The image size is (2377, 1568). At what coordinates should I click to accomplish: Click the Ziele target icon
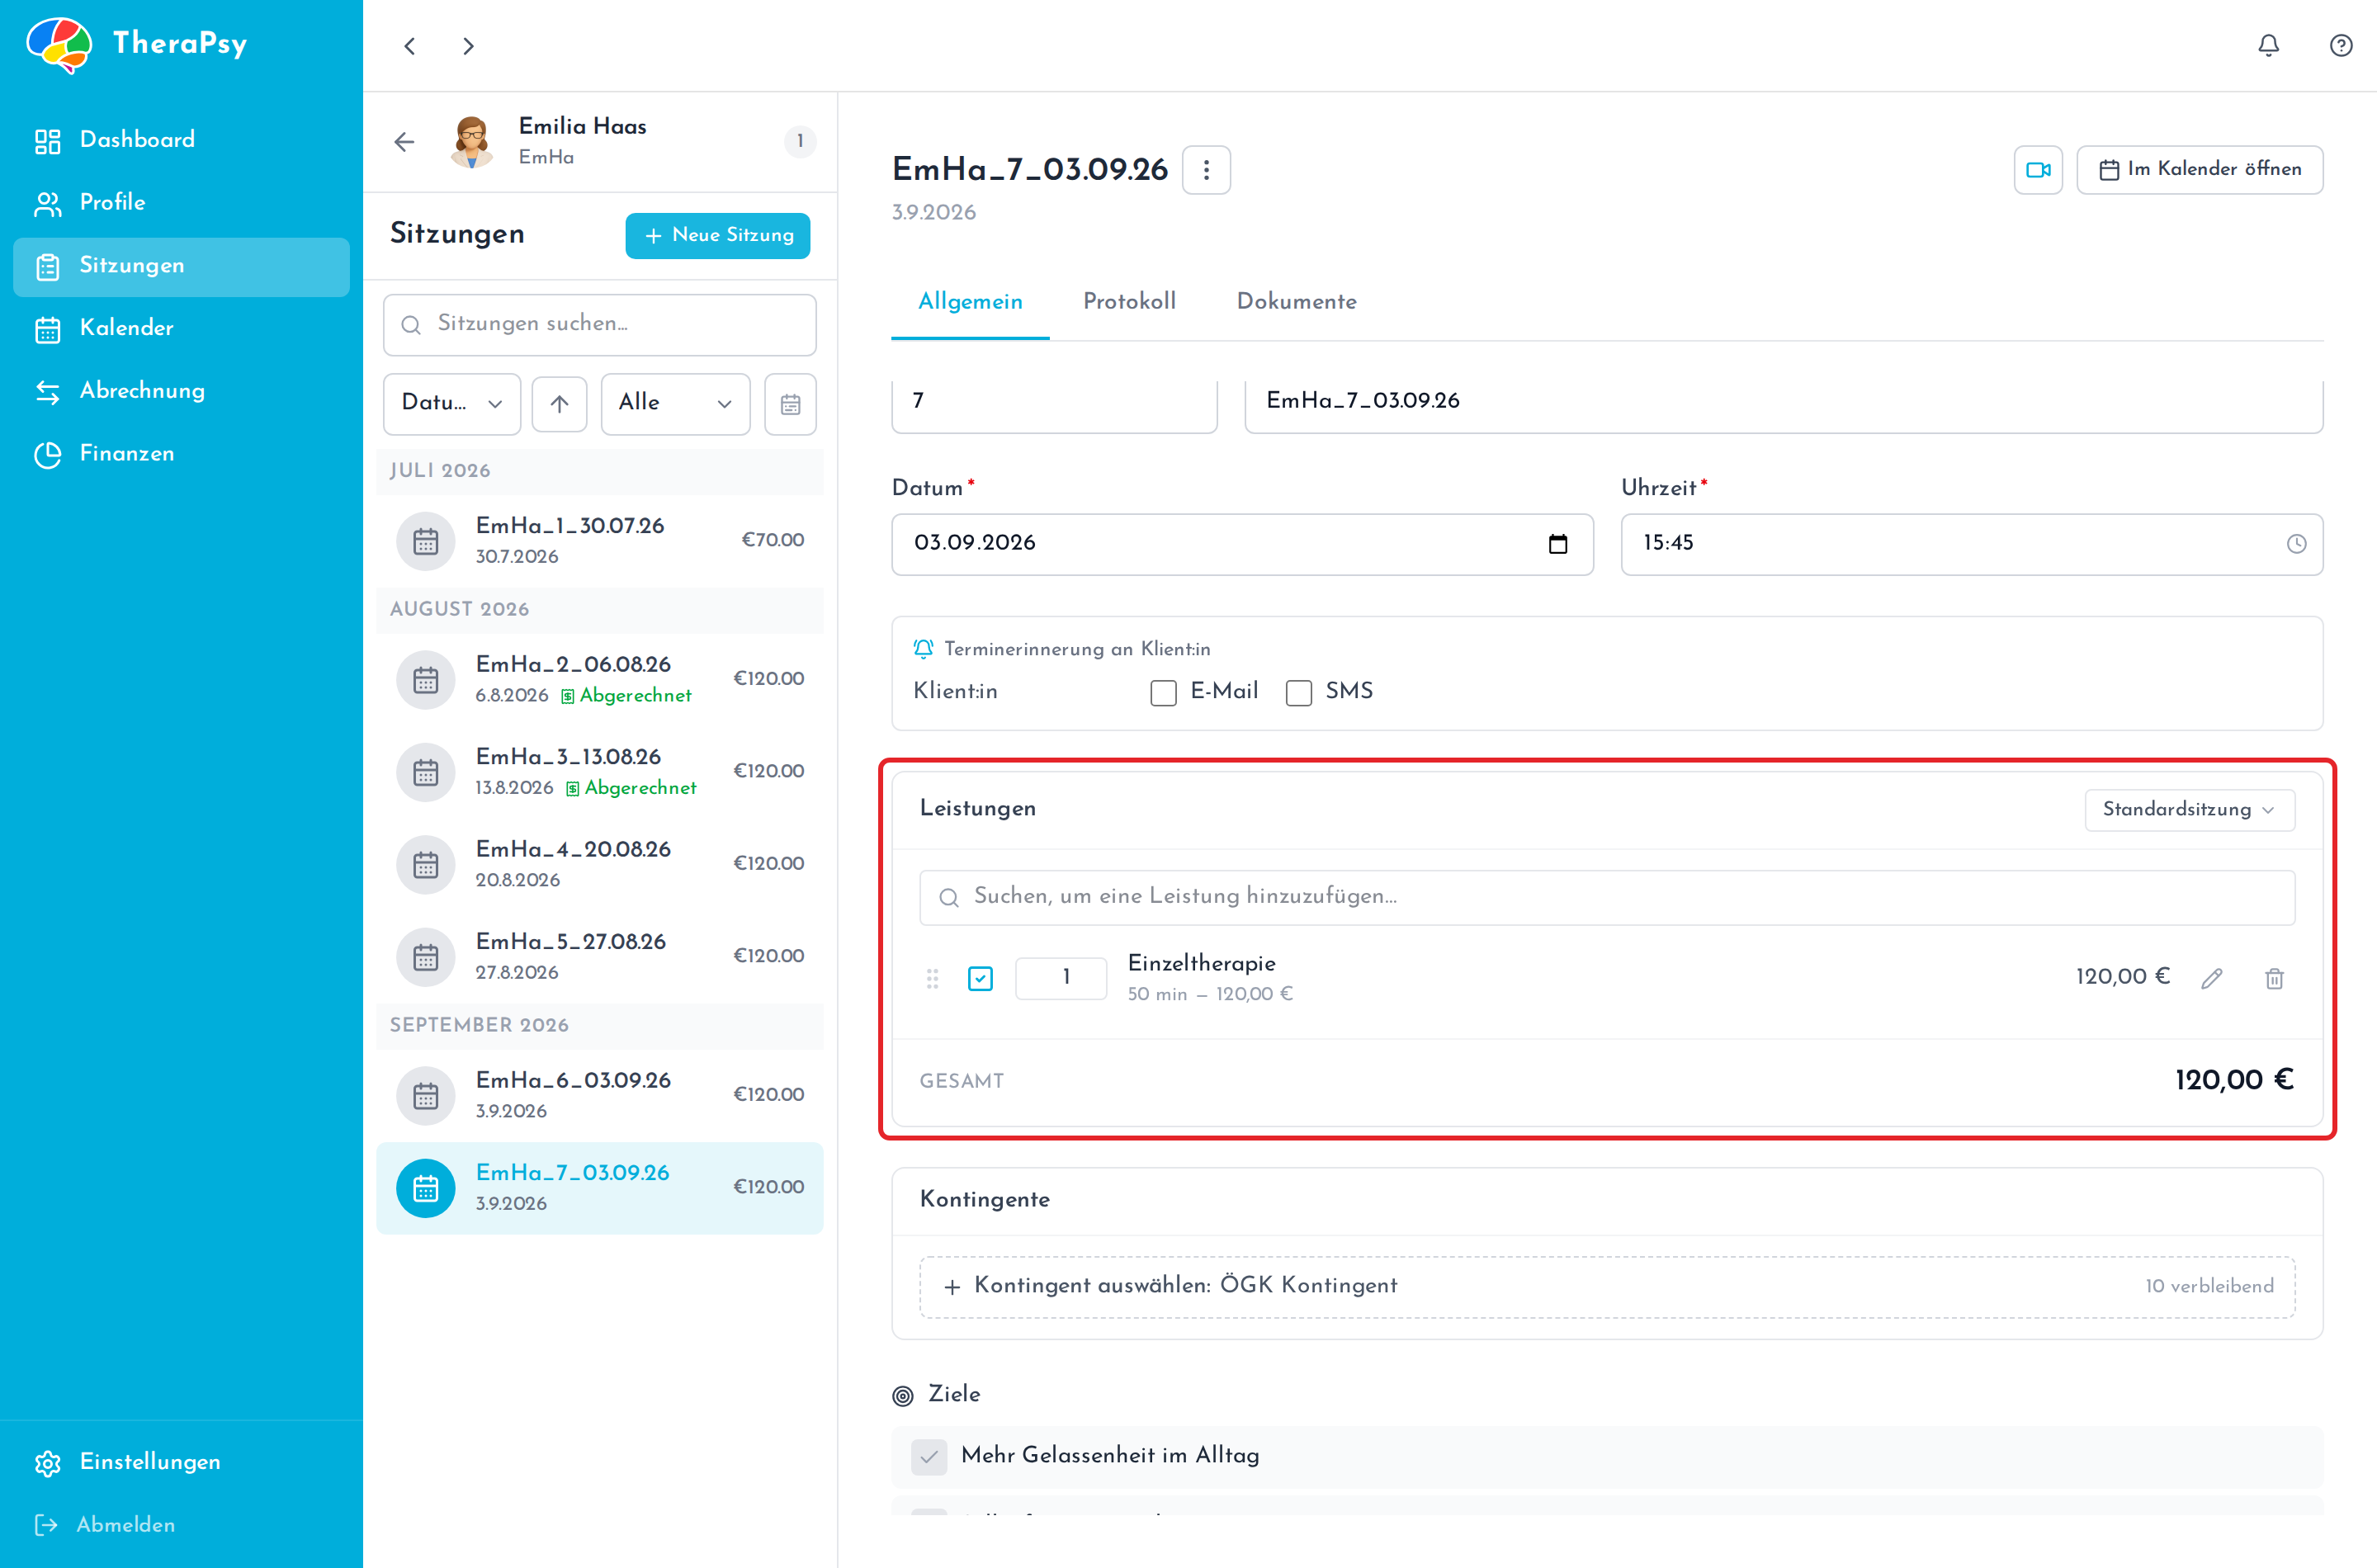pyautogui.click(x=903, y=1396)
